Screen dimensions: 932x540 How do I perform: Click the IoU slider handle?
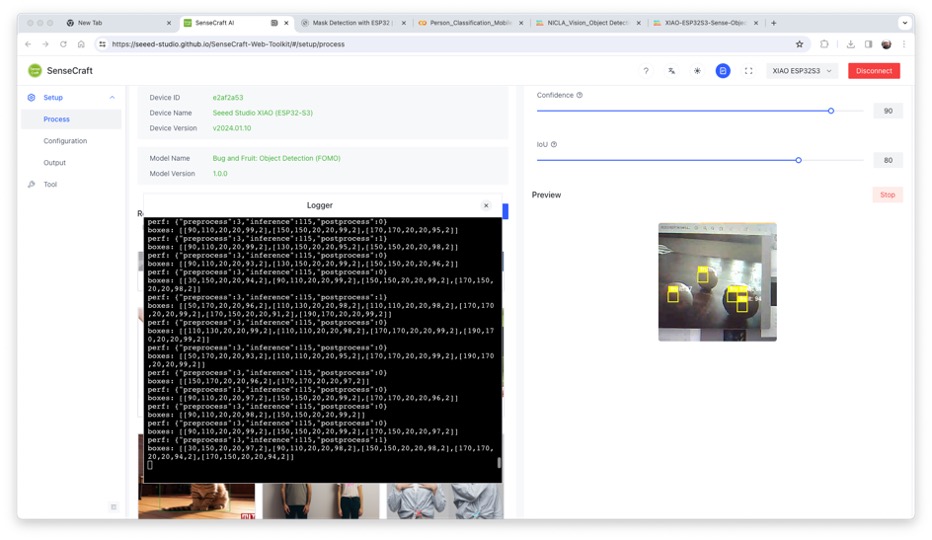[x=798, y=160]
